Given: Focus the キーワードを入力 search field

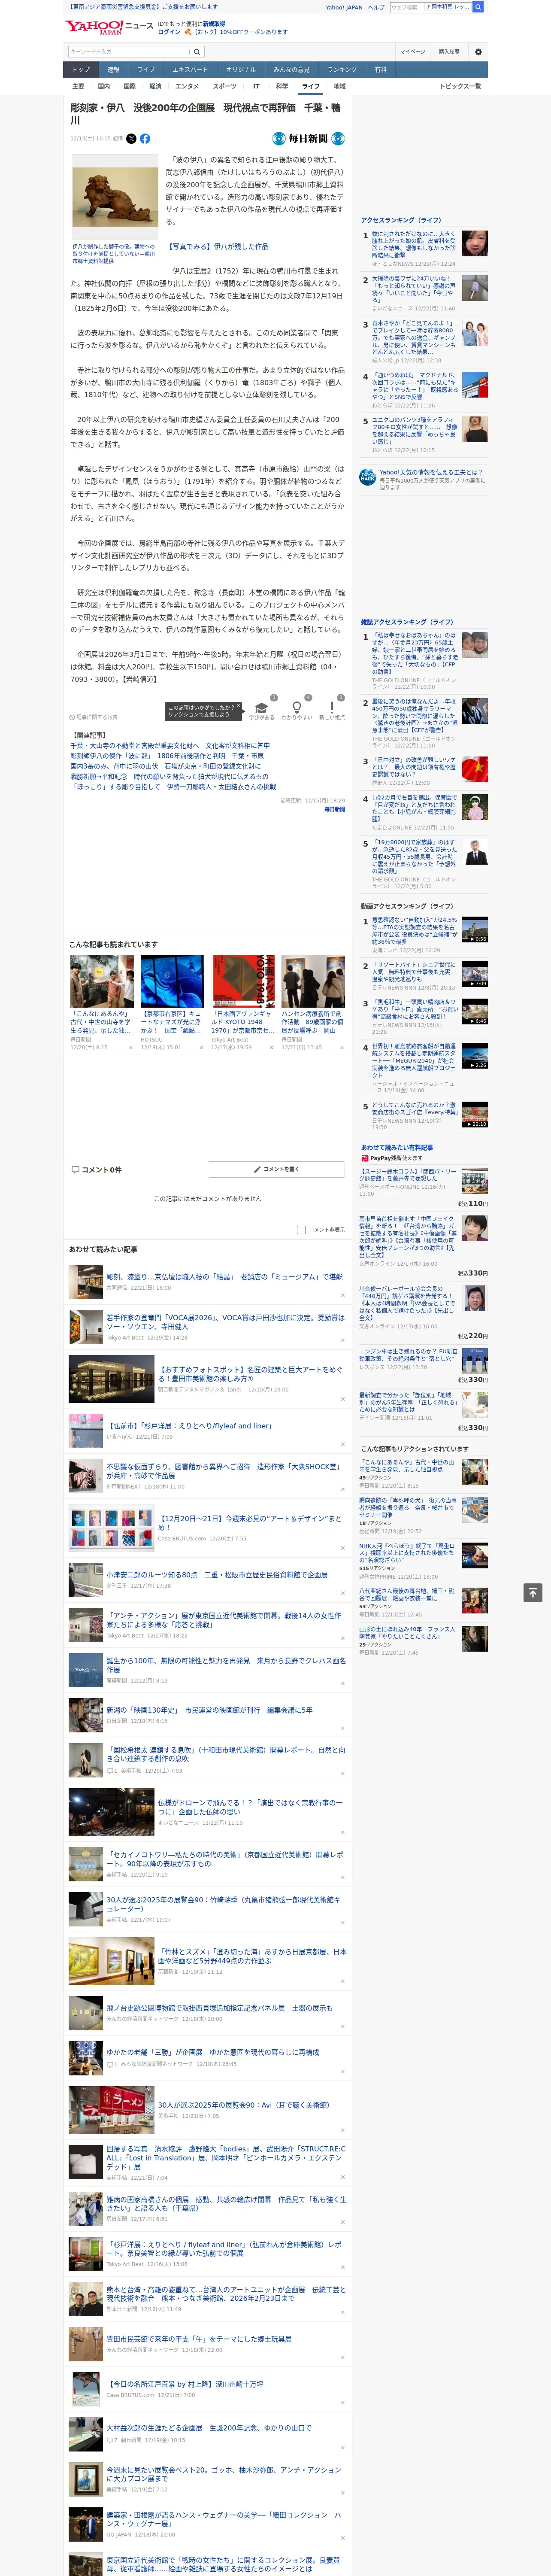Looking at the screenshot, I should pyautogui.click(x=128, y=51).
